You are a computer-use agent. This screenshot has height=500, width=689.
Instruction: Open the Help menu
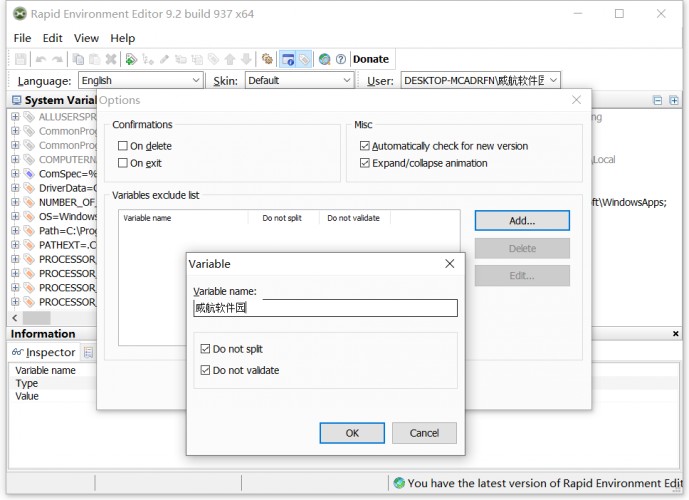(x=123, y=38)
